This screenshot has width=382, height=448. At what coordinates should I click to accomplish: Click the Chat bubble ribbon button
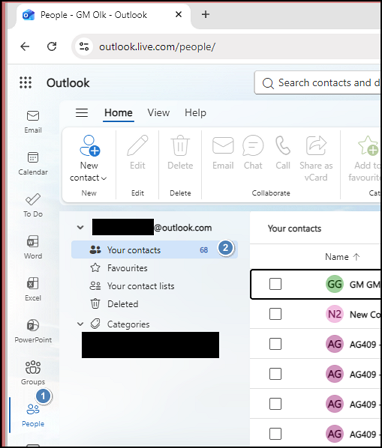(x=253, y=152)
